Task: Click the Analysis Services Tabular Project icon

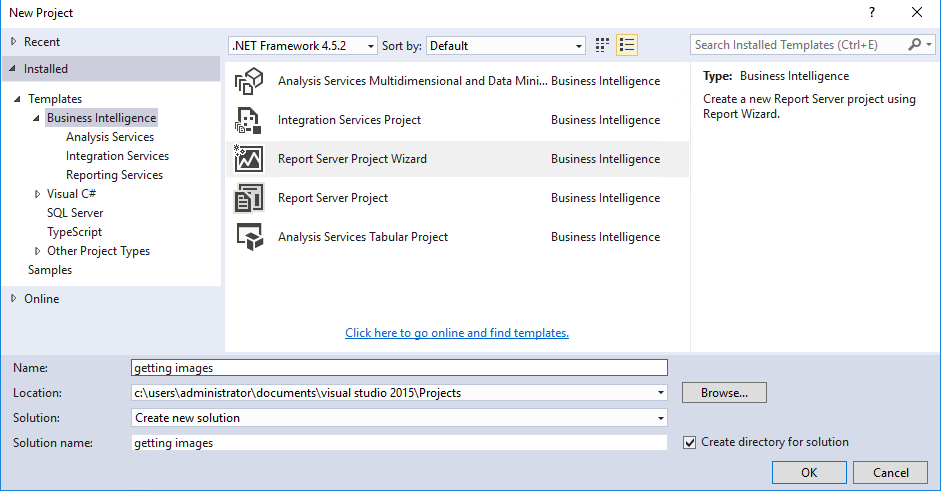Action: coord(248,237)
